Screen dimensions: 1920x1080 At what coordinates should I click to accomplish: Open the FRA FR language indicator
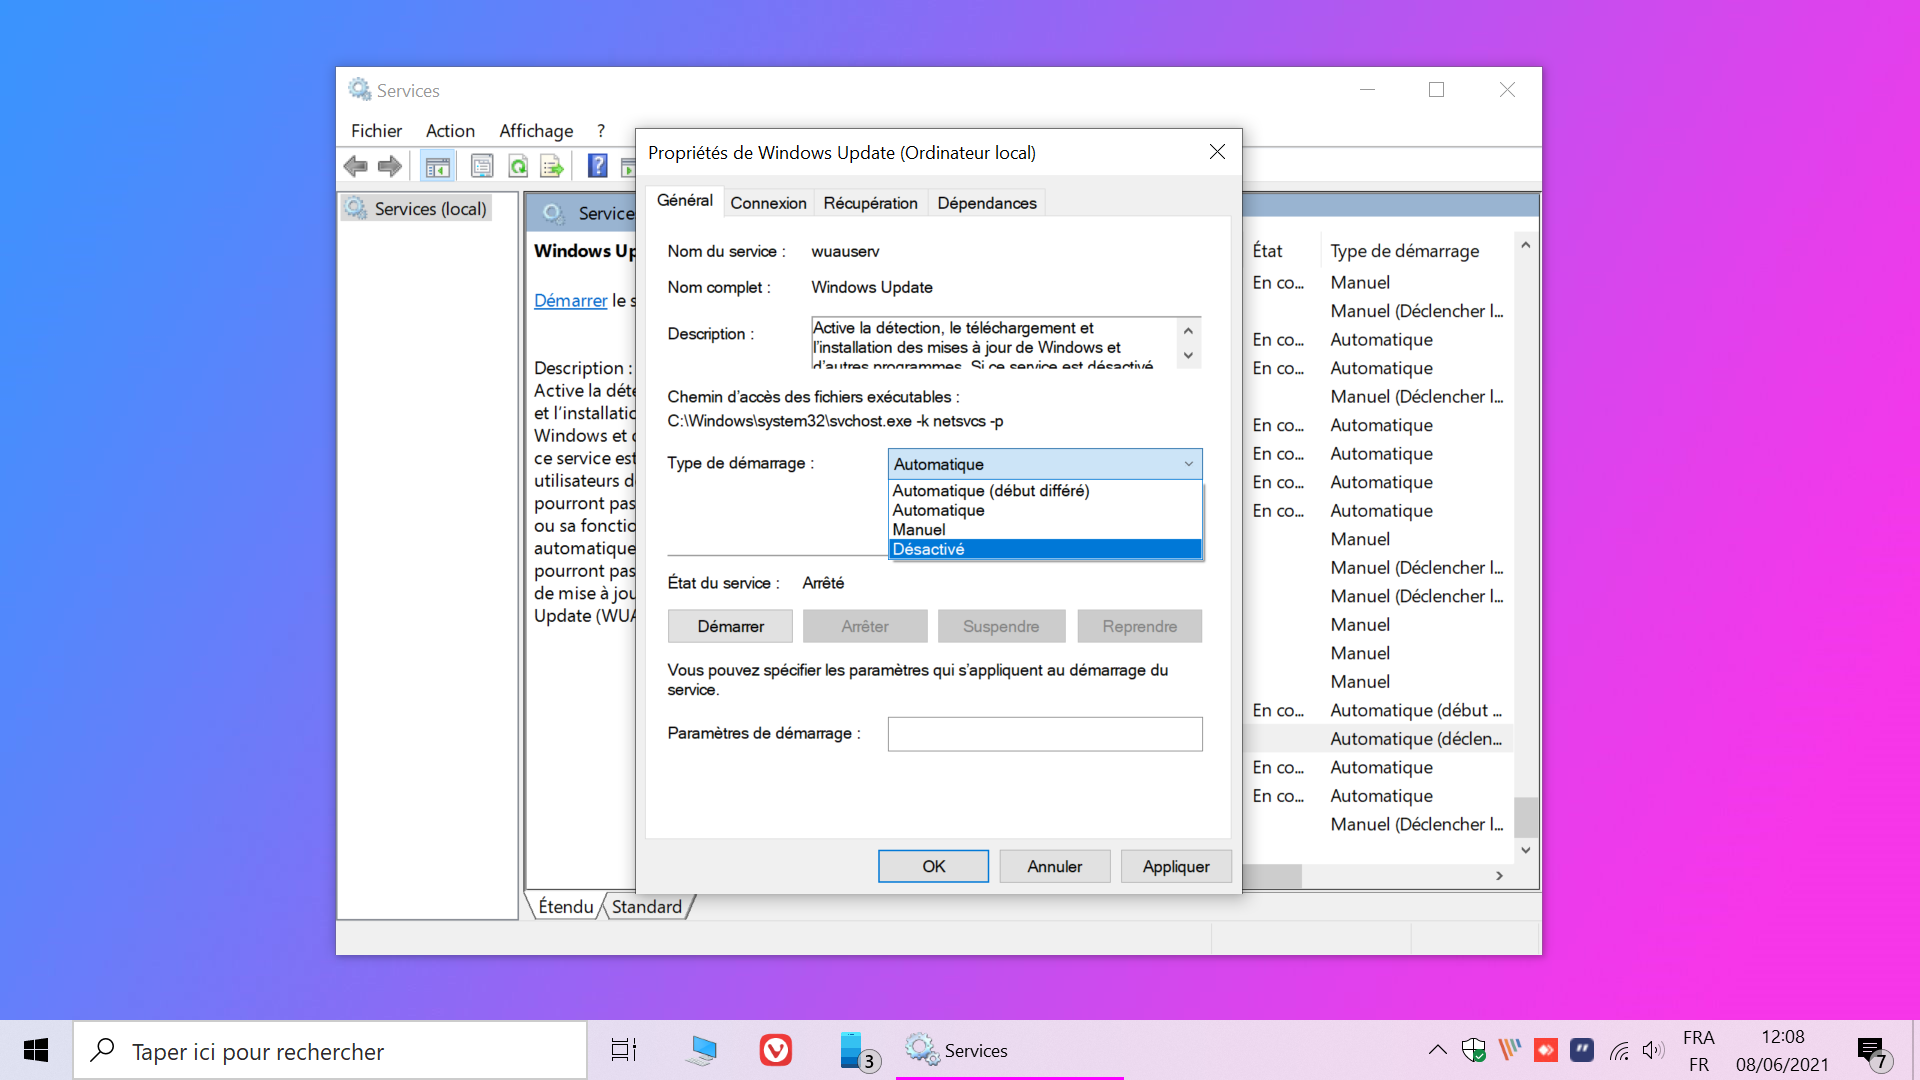1699,1051
